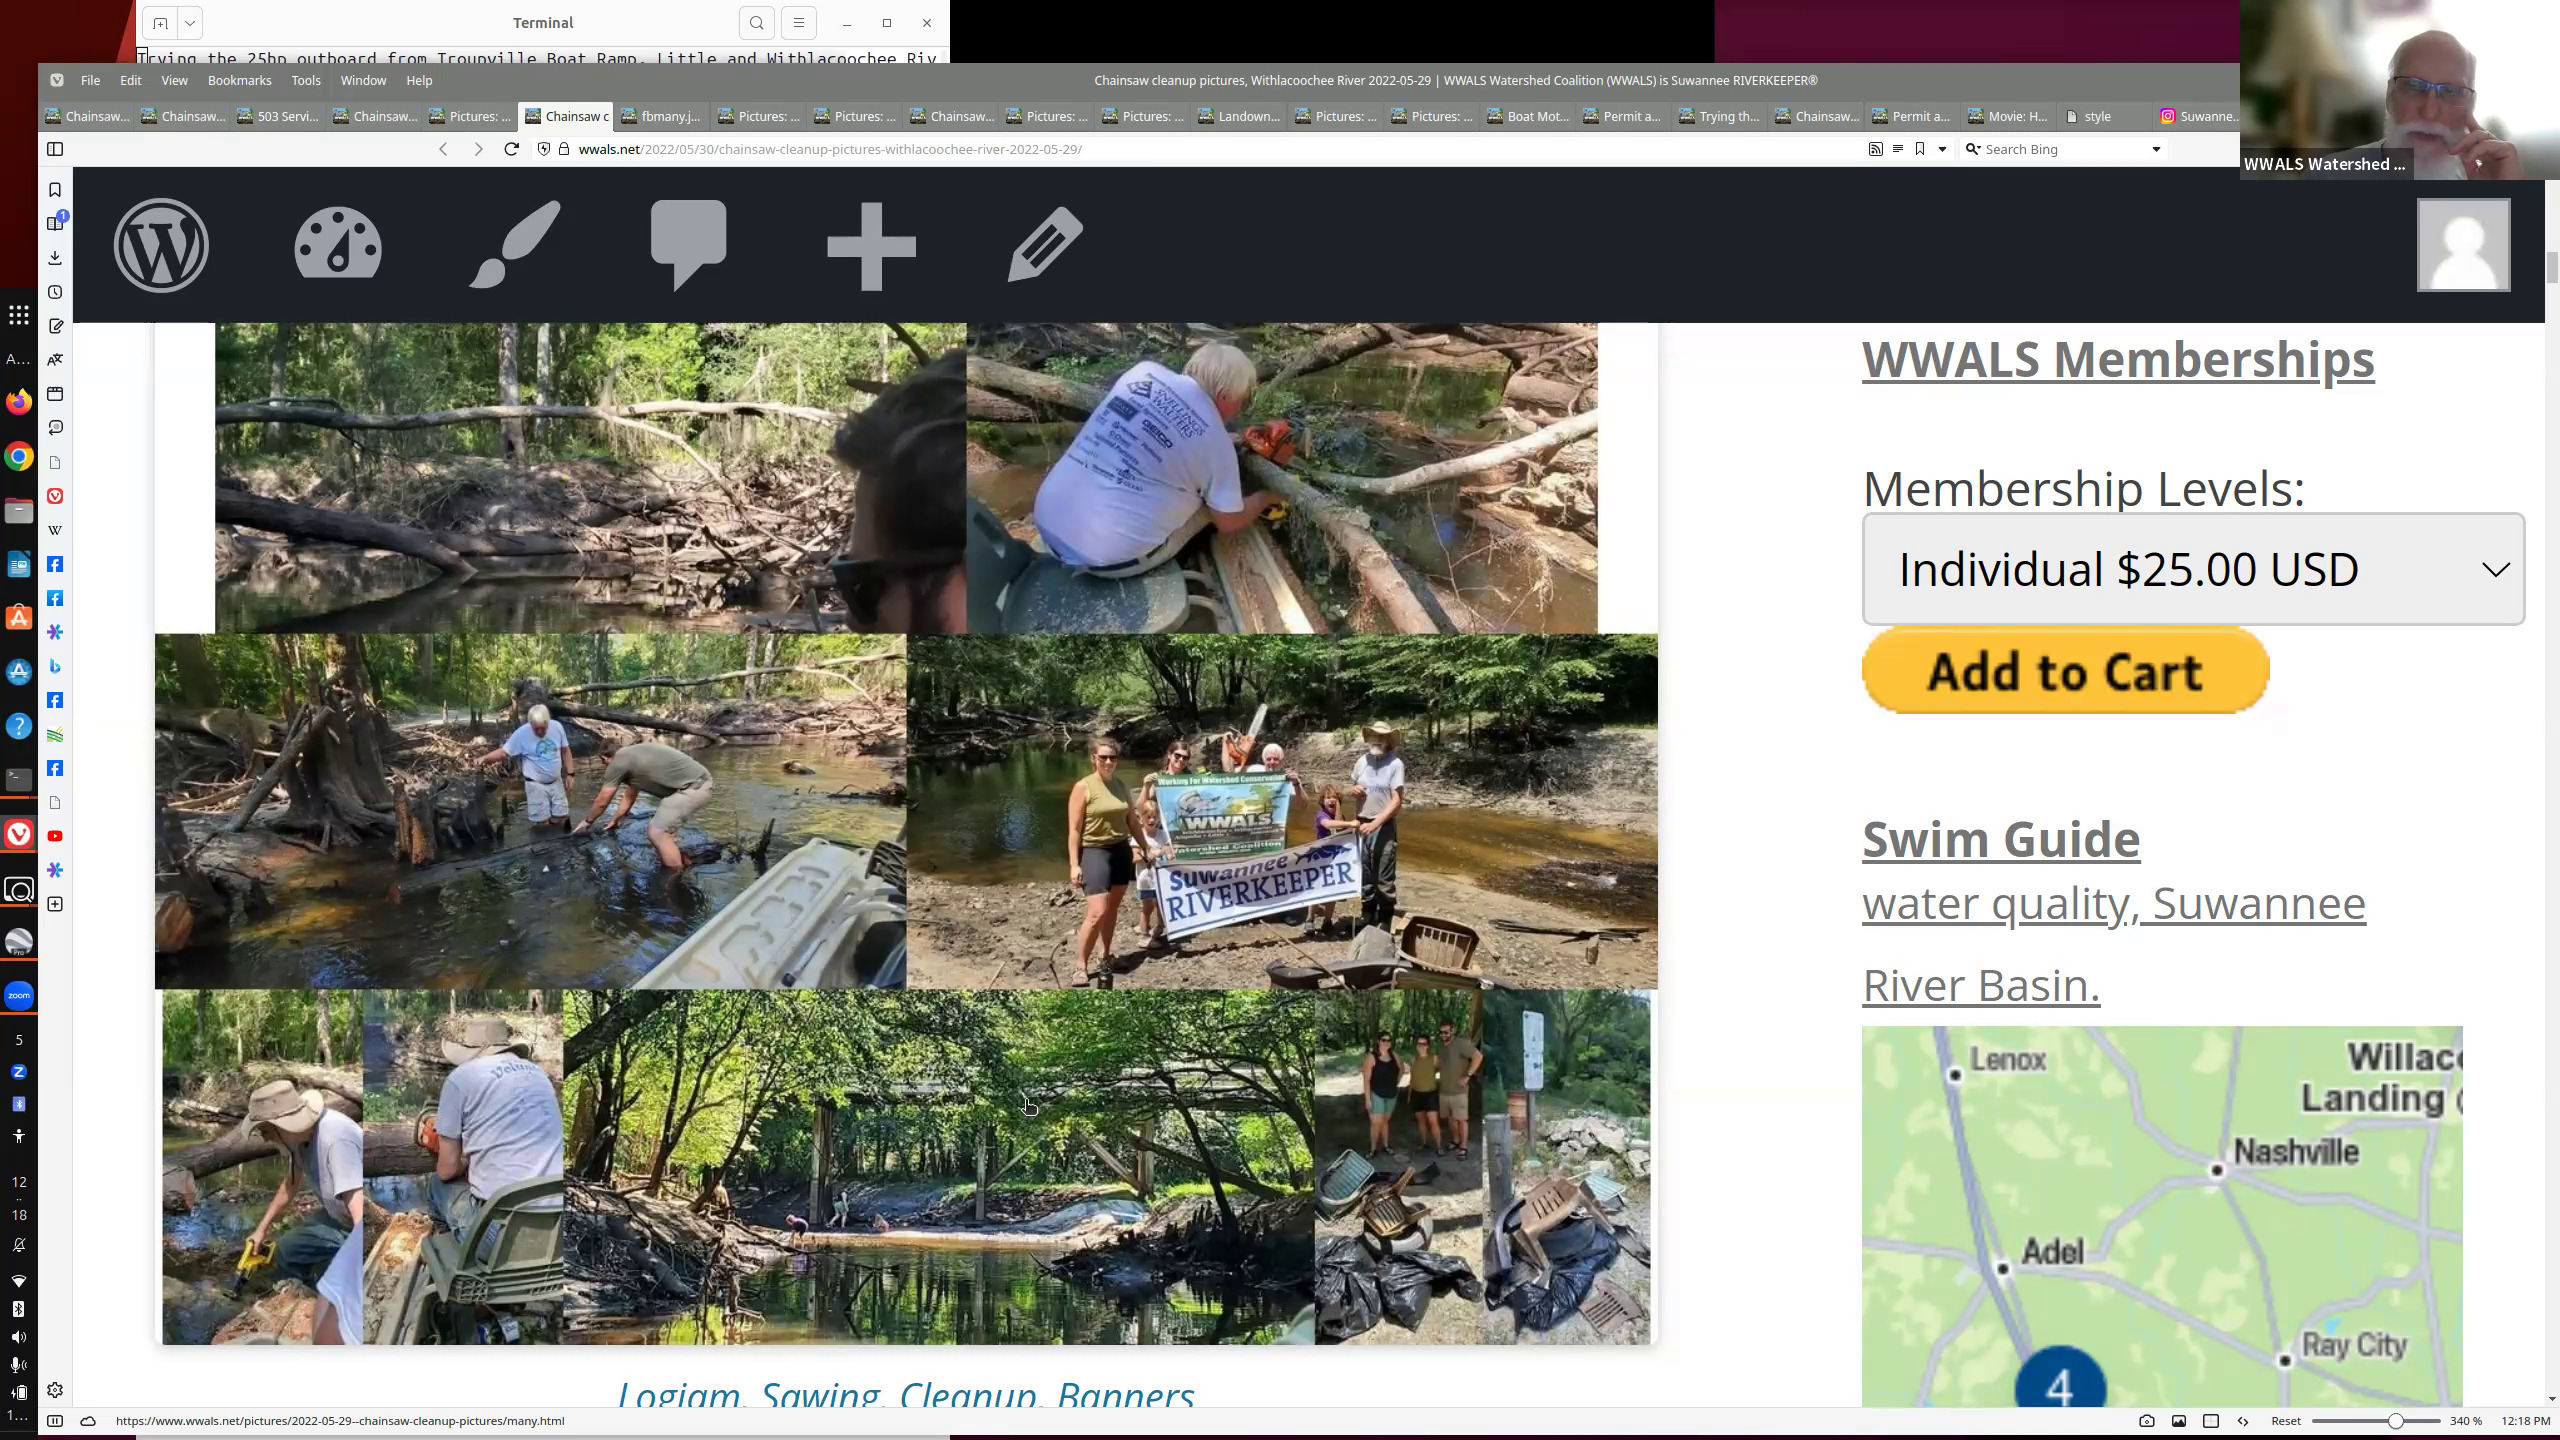The width and height of the screenshot is (2560, 1440).
Task: Open the Window panel in sidebar
Action: click(55, 394)
